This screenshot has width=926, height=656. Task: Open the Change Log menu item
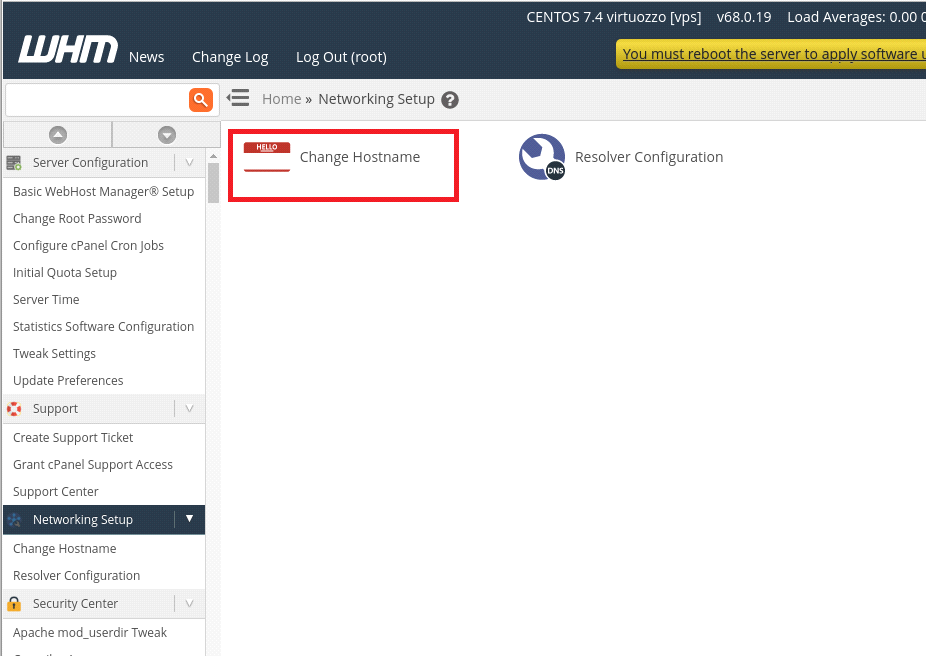click(x=230, y=57)
